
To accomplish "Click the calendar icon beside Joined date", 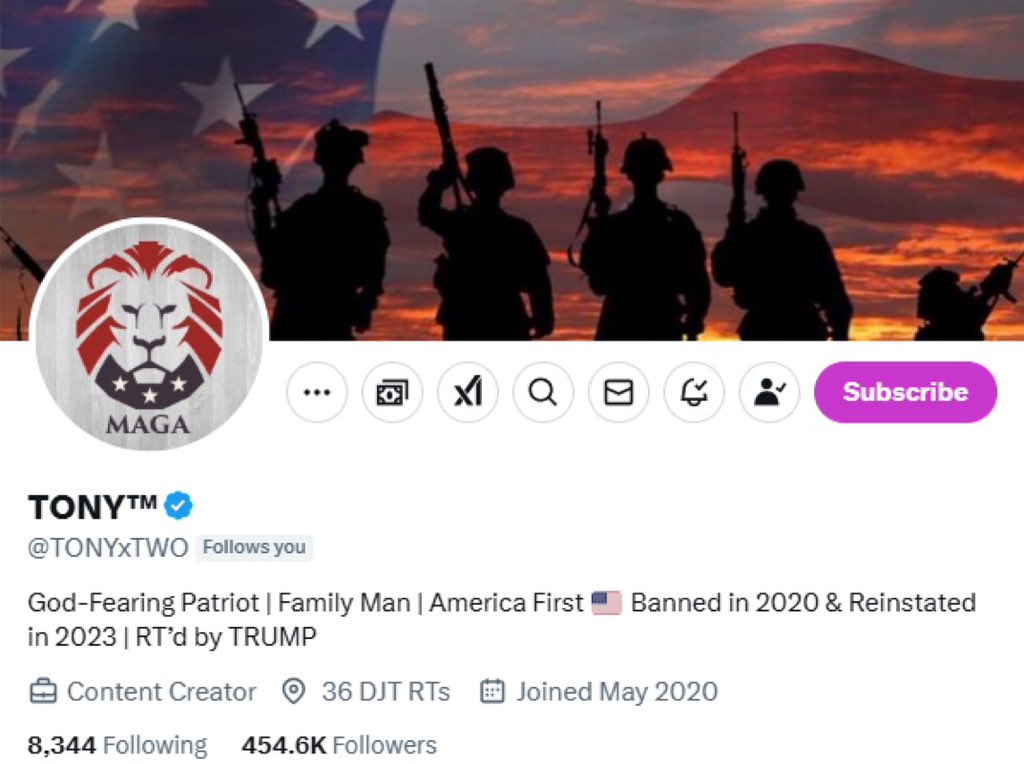I will click(x=492, y=692).
